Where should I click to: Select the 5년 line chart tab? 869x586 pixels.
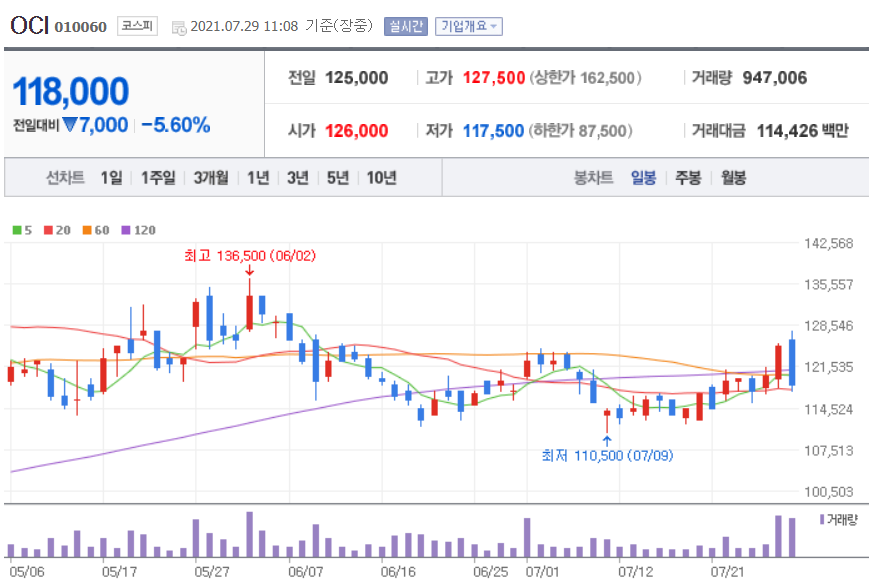[x=338, y=178]
